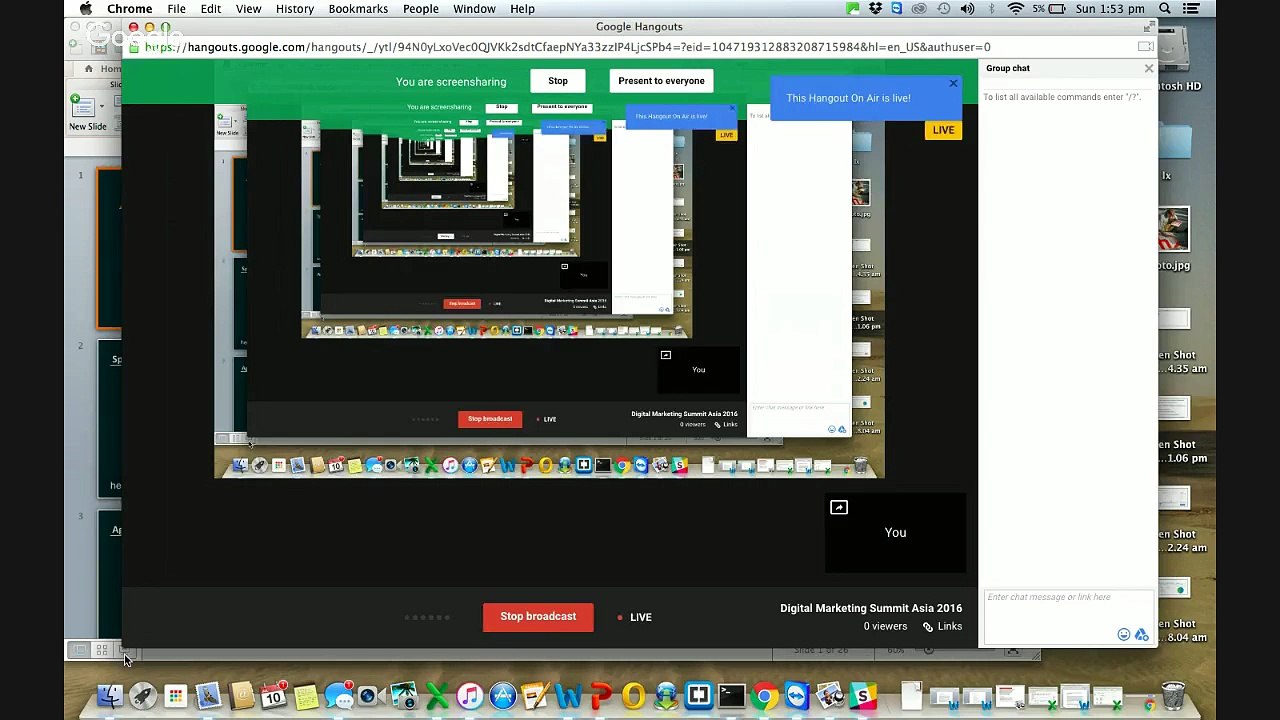The height and width of the screenshot is (720, 1280).
Task: Select the 'You' video thumbnail
Action: [x=895, y=533]
